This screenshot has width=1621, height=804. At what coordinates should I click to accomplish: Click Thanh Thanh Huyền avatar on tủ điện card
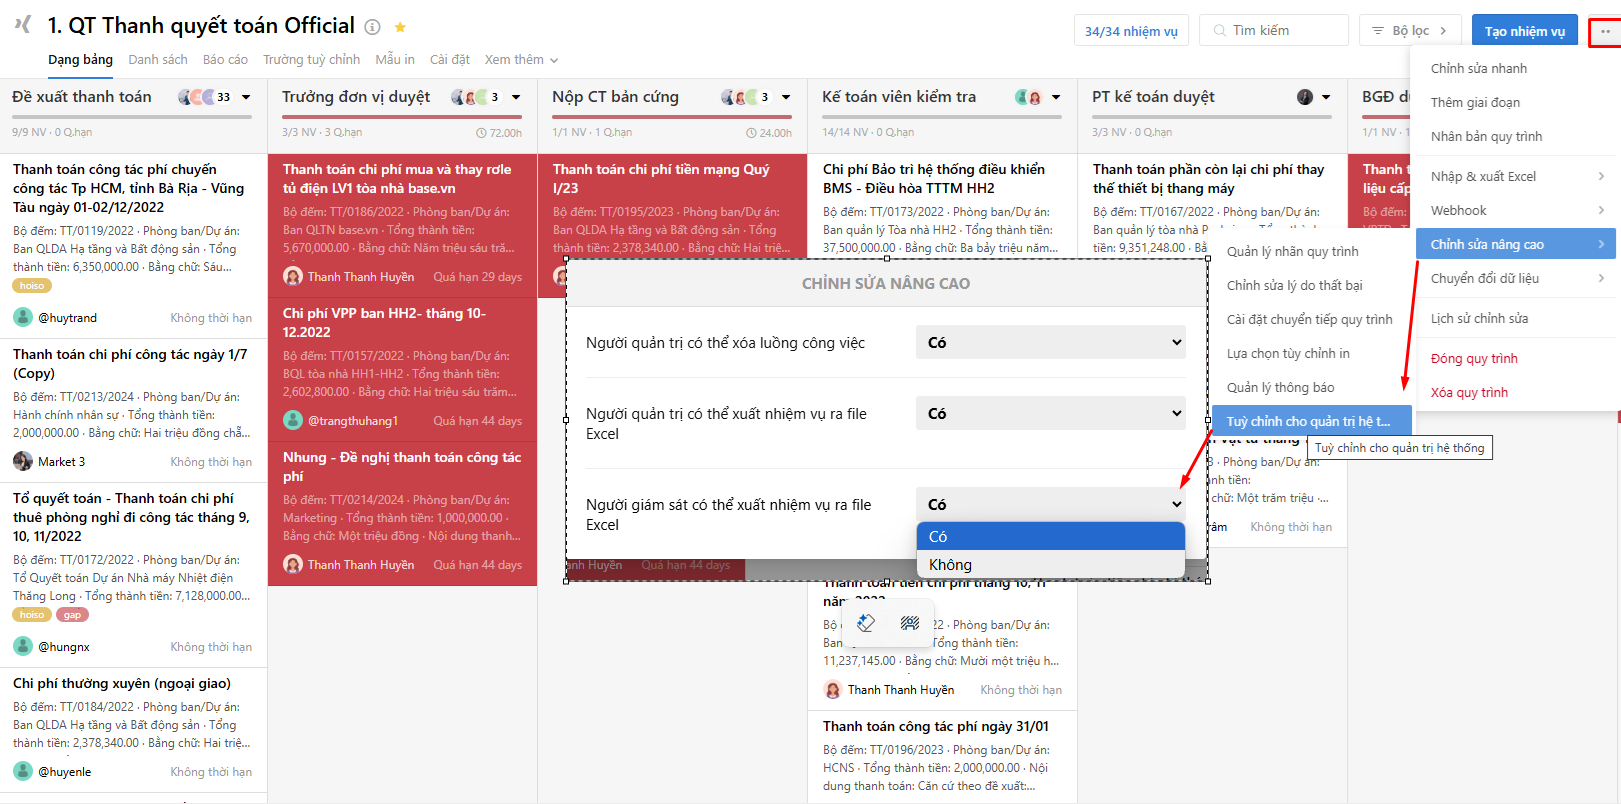coord(292,276)
